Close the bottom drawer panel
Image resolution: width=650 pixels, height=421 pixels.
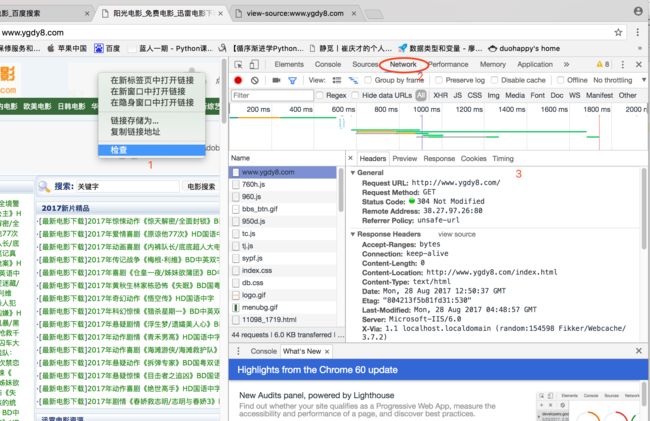point(639,351)
